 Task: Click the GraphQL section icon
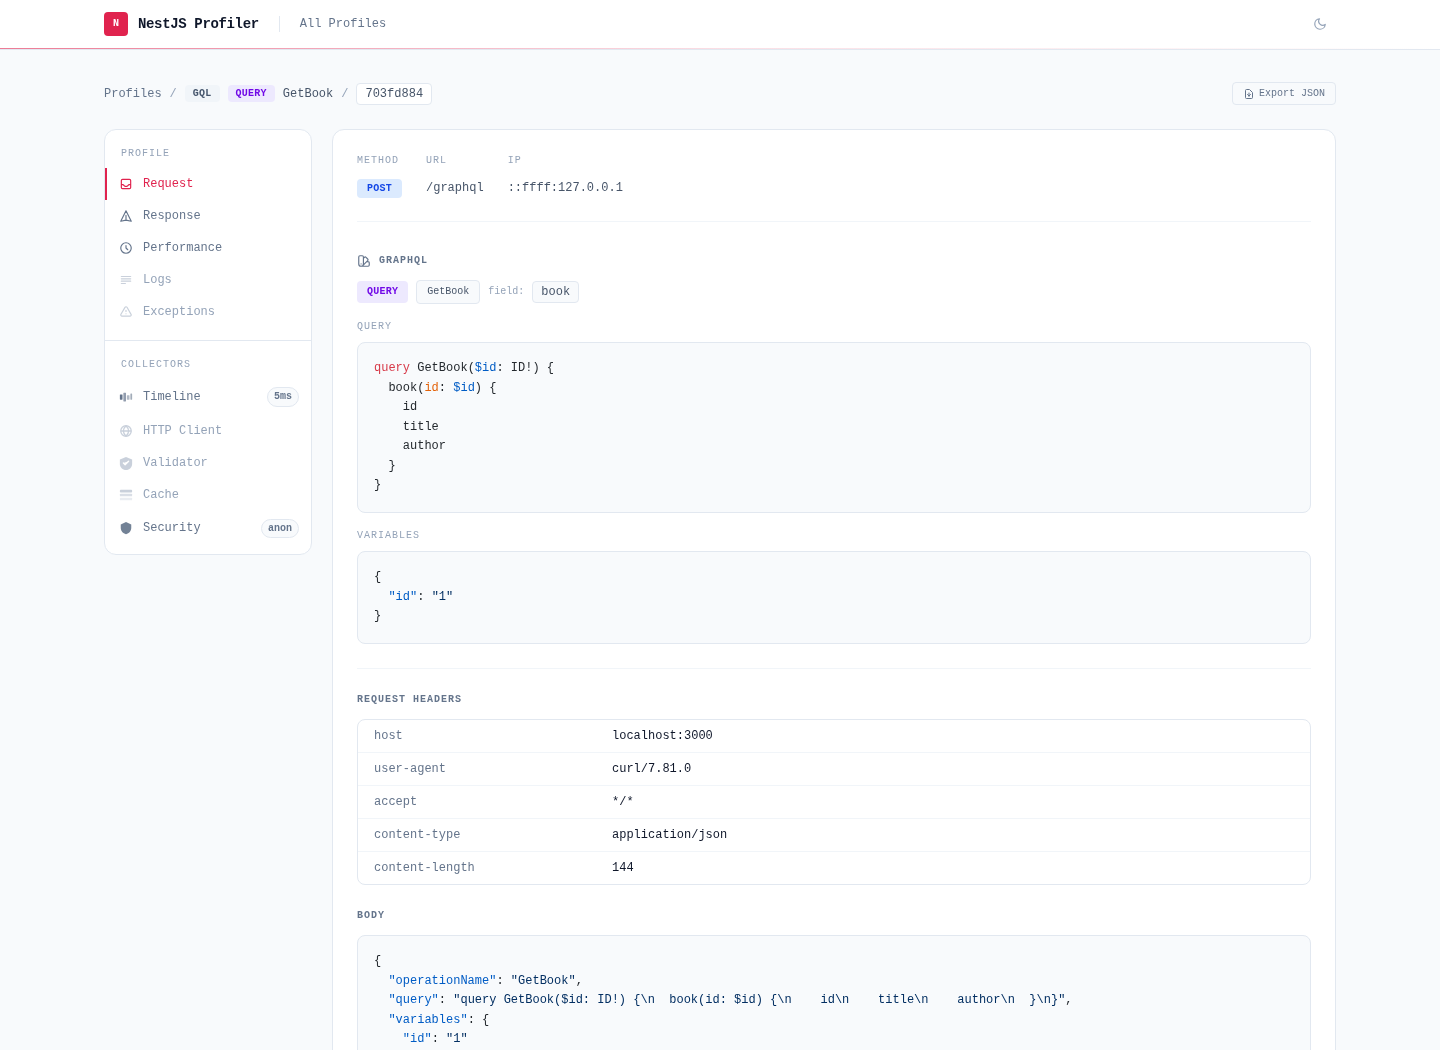(364, 261)
